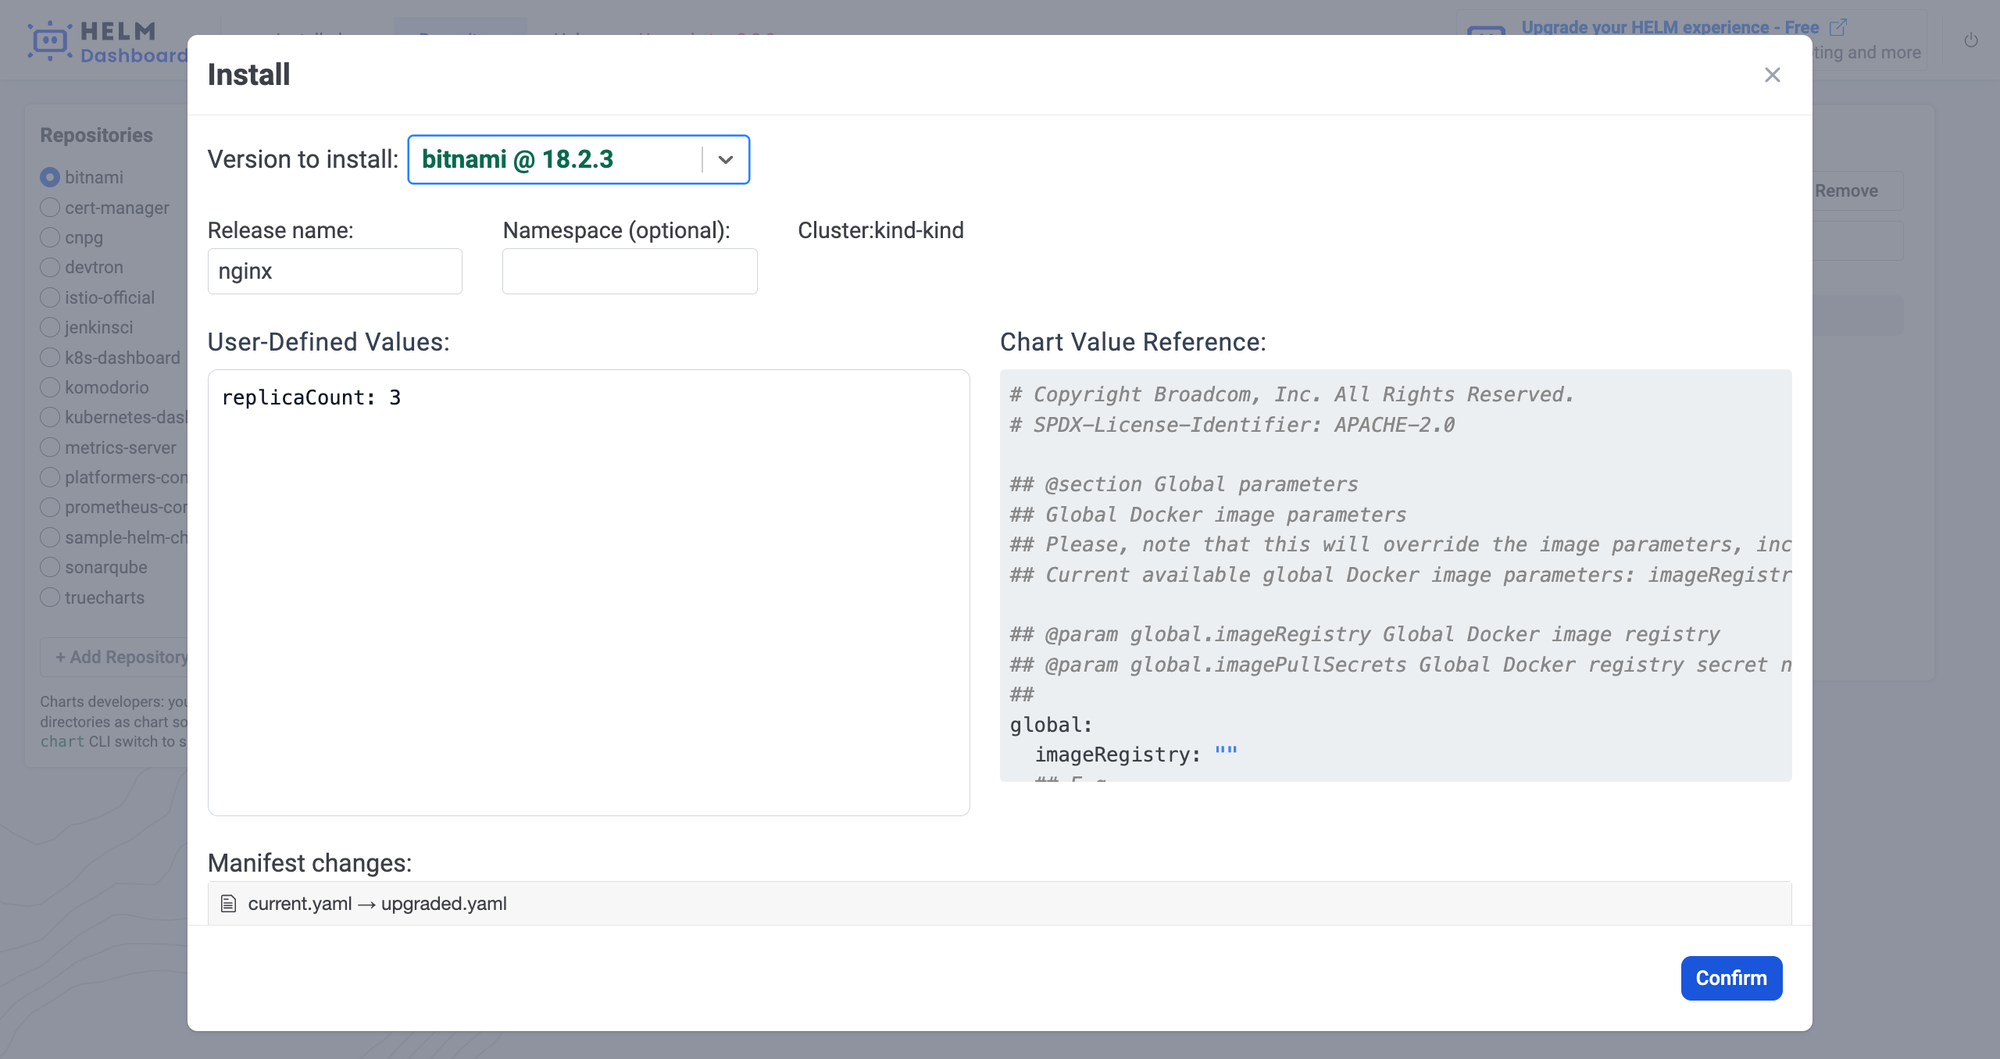Click the Cluster:kind-kind label
2000x1059 pixels.
coord(881,231)
